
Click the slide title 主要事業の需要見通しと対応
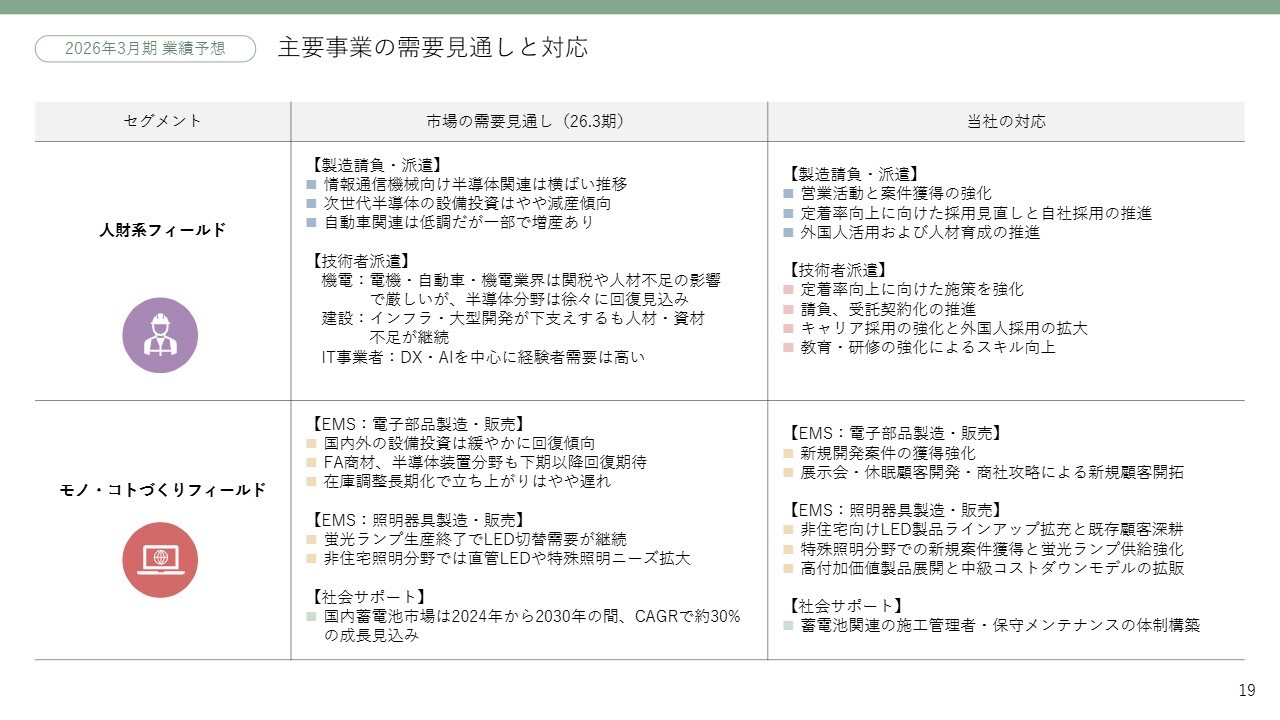432,47
